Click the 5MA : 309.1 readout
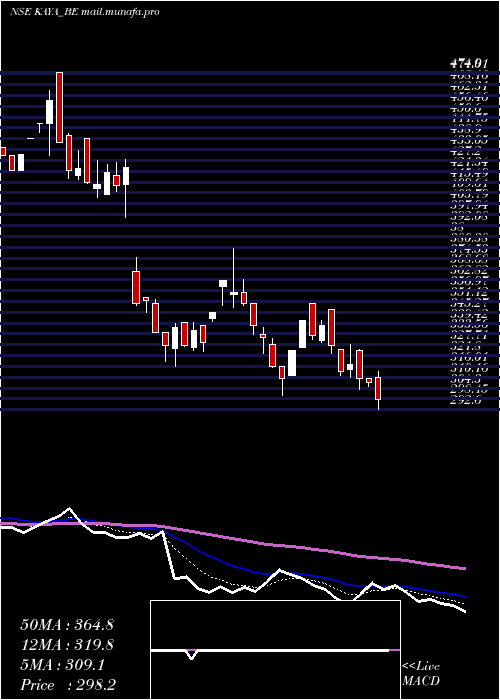 point(62,665)
